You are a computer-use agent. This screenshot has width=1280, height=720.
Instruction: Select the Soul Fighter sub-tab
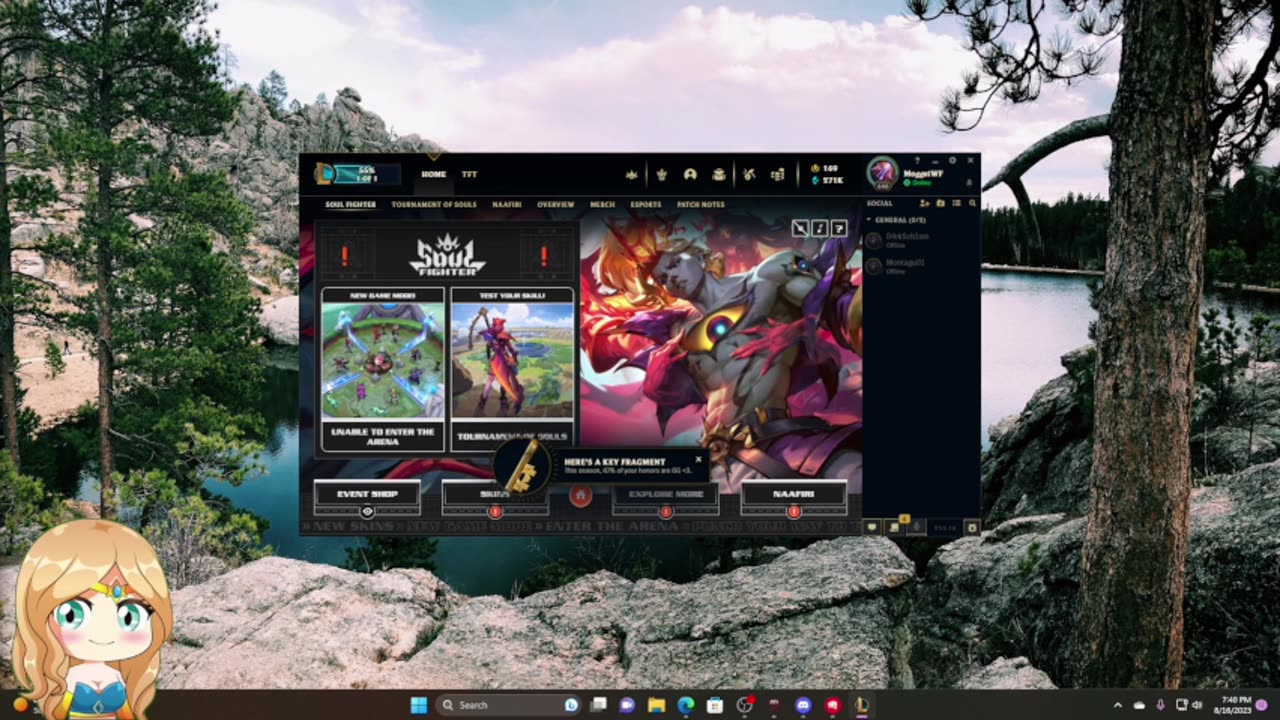tap(350, 204)
